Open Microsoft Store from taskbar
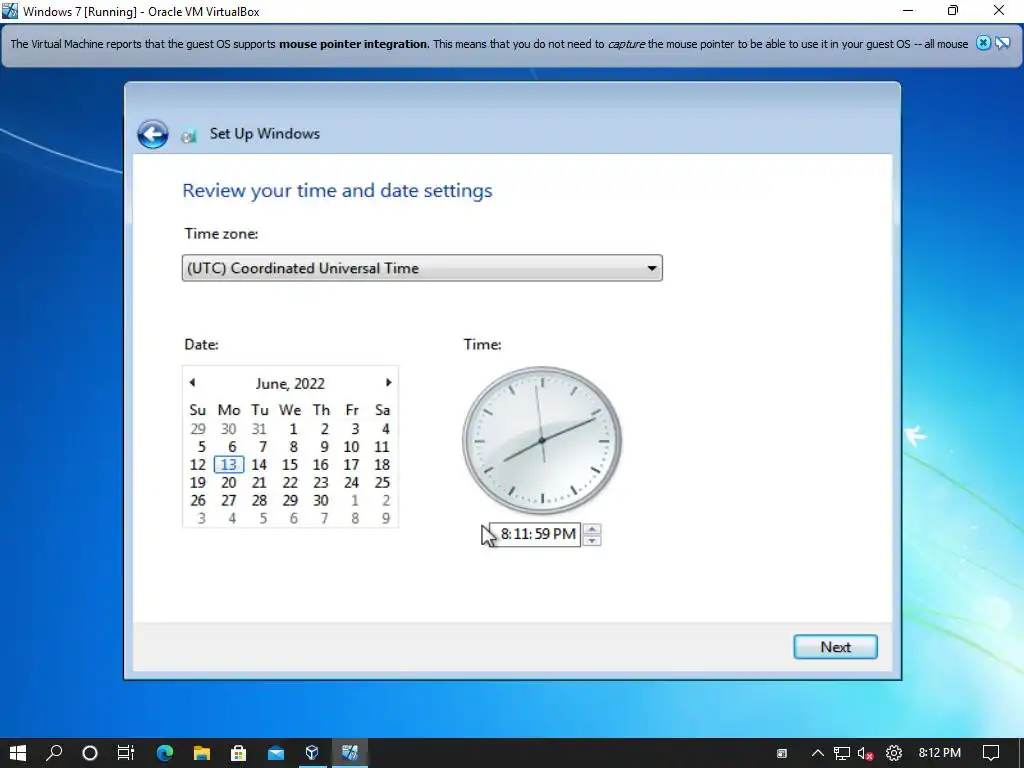The image size is (1024, 768). (x=238, y=753)
